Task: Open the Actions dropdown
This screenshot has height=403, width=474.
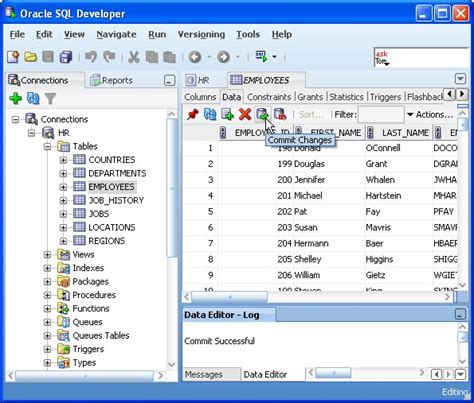Action: [430, 115]
